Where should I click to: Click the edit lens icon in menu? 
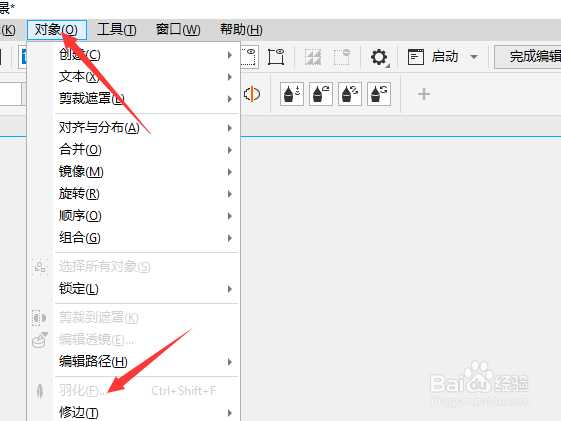click(x=39, y=340)
